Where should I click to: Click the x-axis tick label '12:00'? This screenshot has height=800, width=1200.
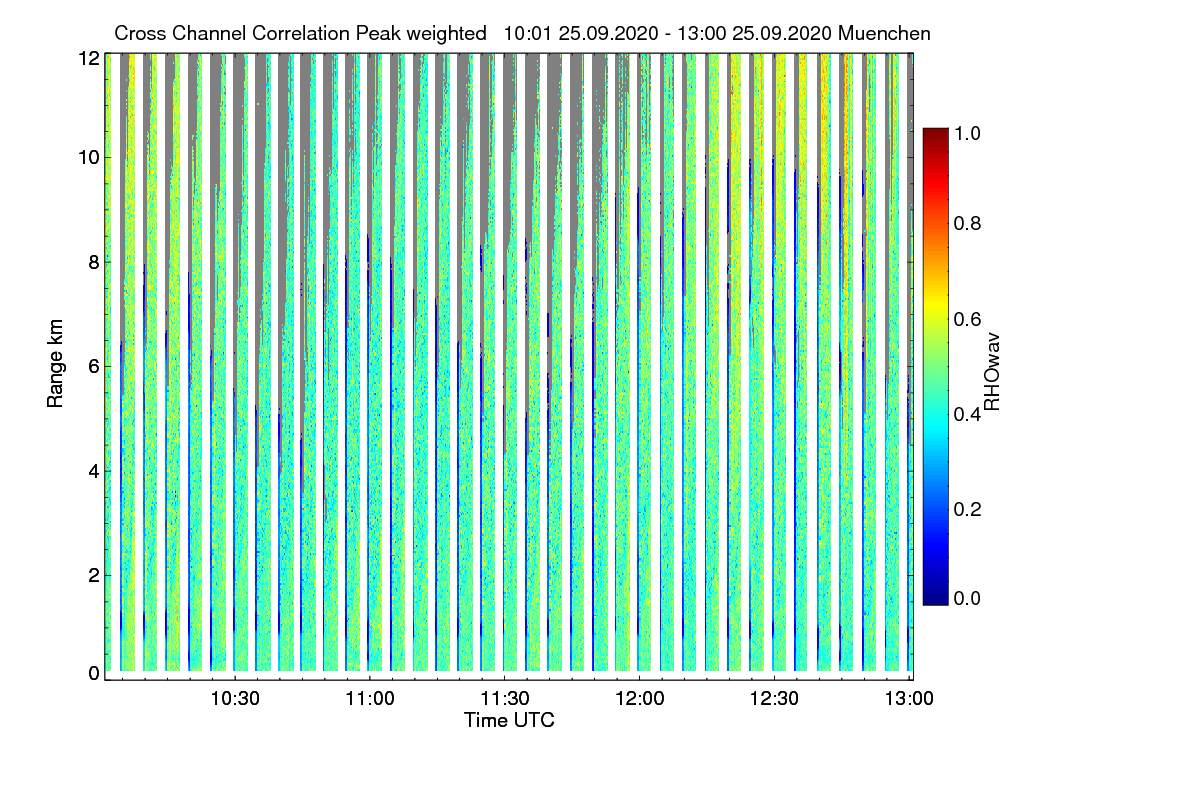[x=640, y=698]
